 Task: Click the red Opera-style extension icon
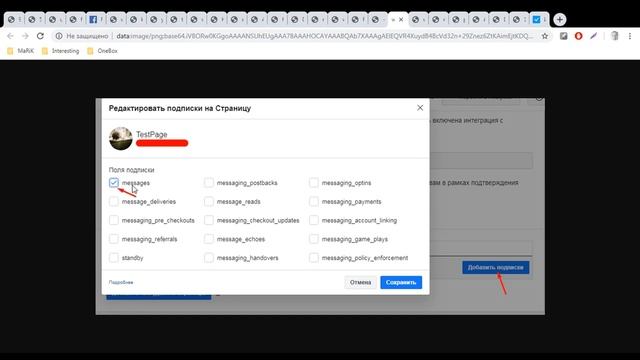578,36
